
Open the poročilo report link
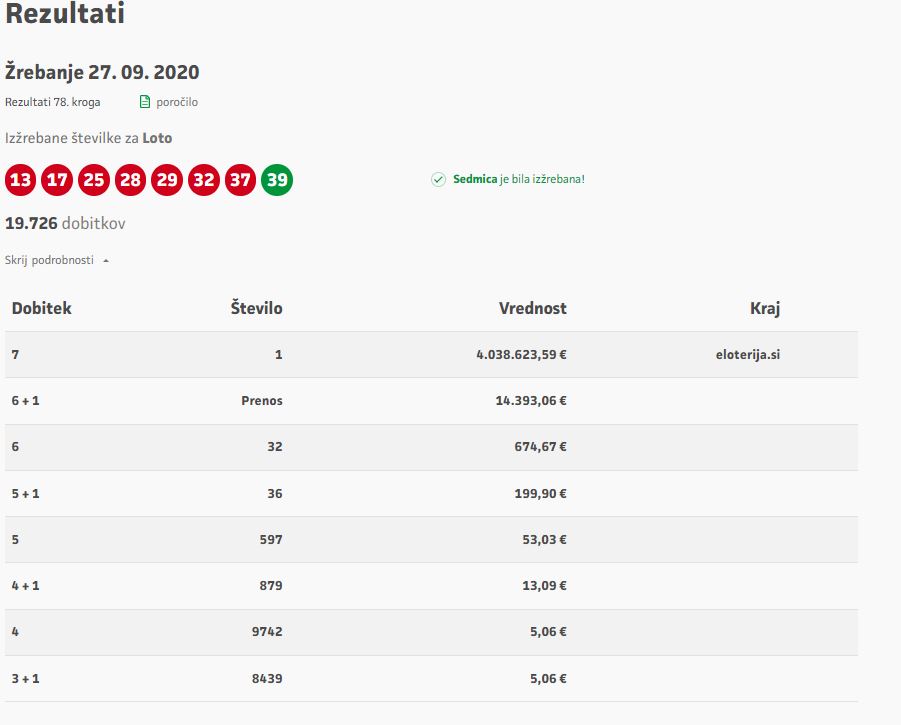coord(177,102)
